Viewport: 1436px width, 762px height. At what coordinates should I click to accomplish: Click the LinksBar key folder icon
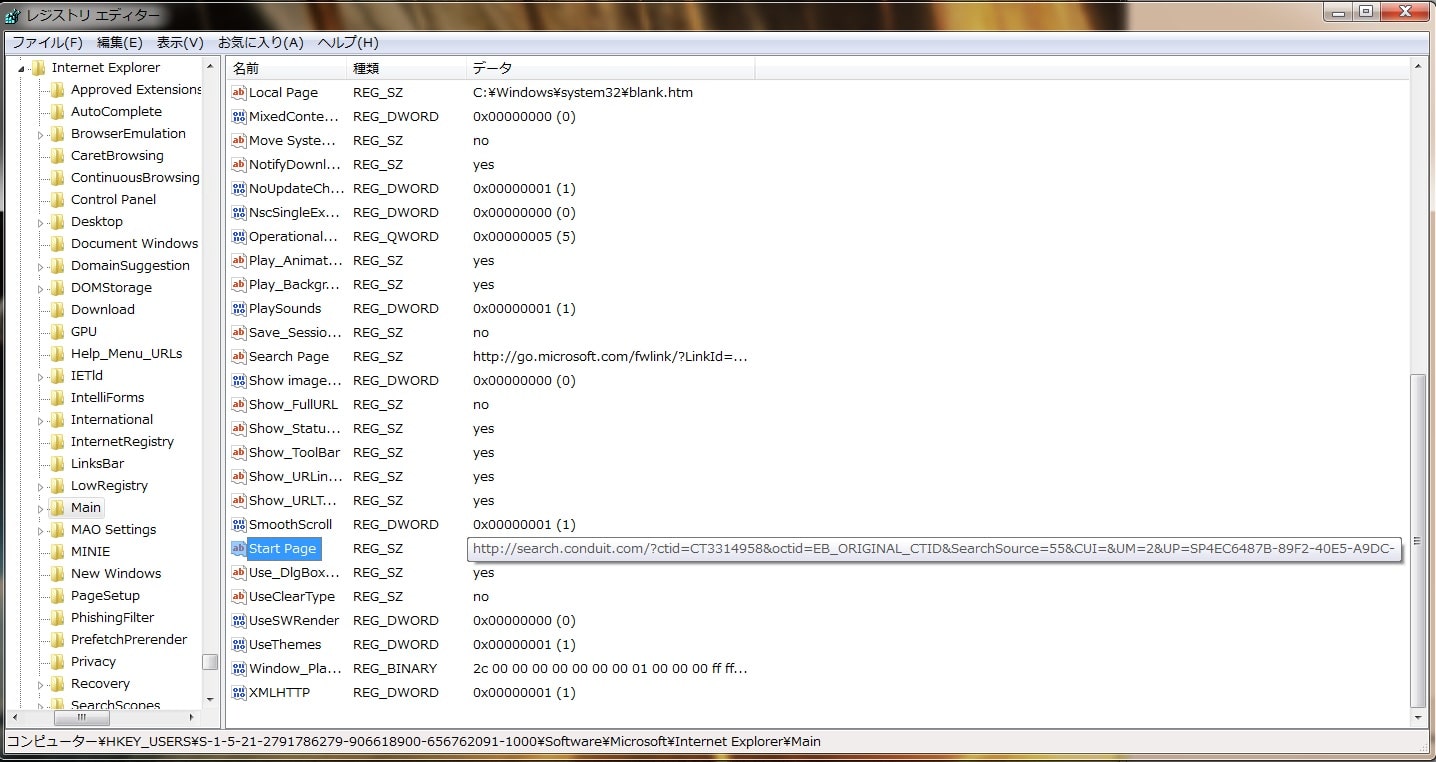[58, 463]
